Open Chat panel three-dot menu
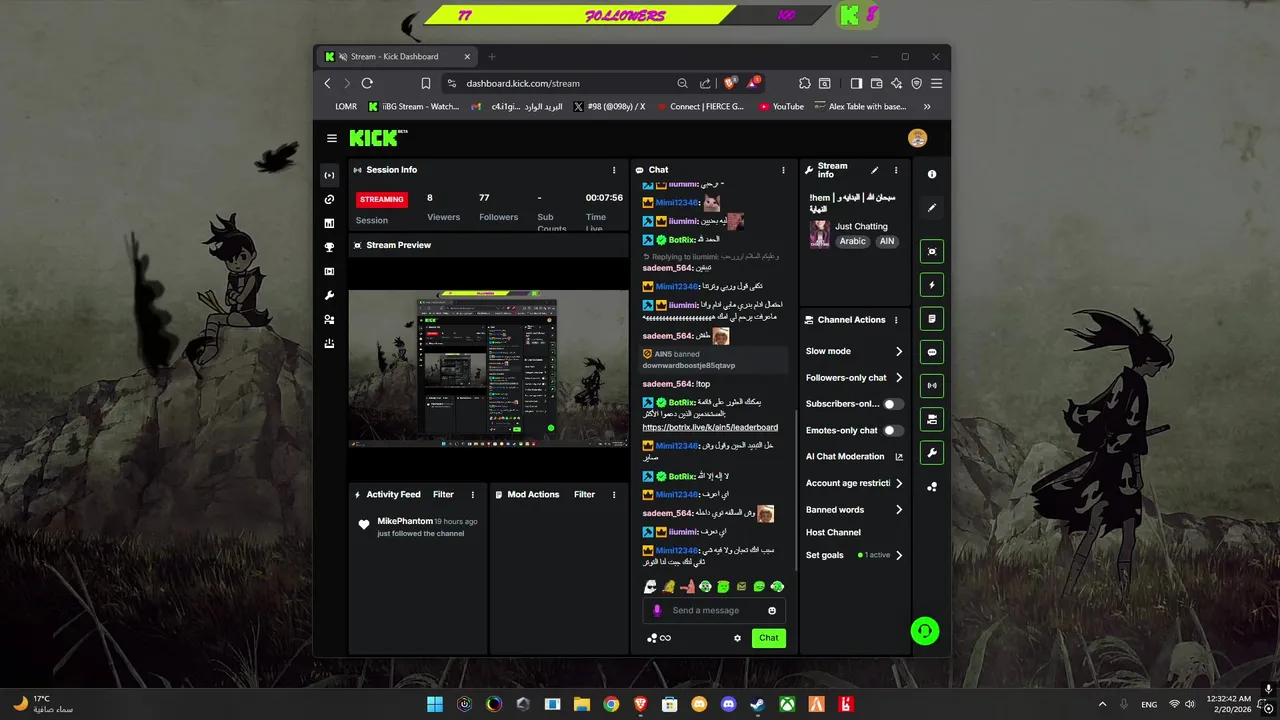The height and width of the screenshot is (720, 1280). (x=783, y=170)
